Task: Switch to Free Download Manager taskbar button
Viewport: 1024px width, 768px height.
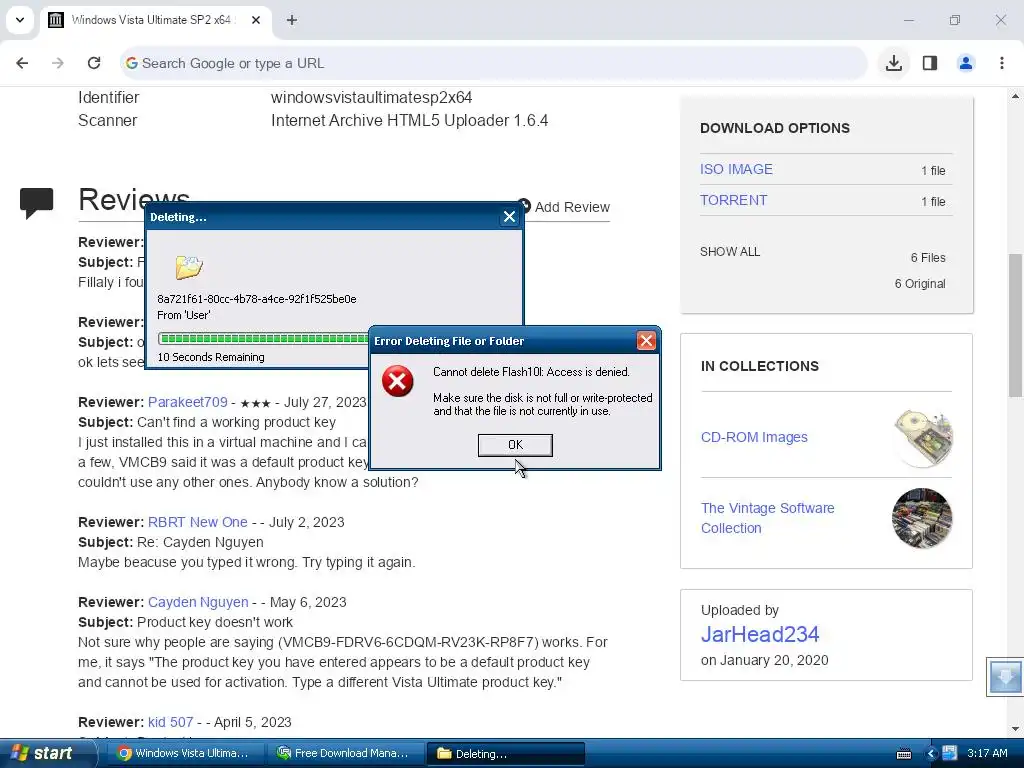Action: (345, 754)
